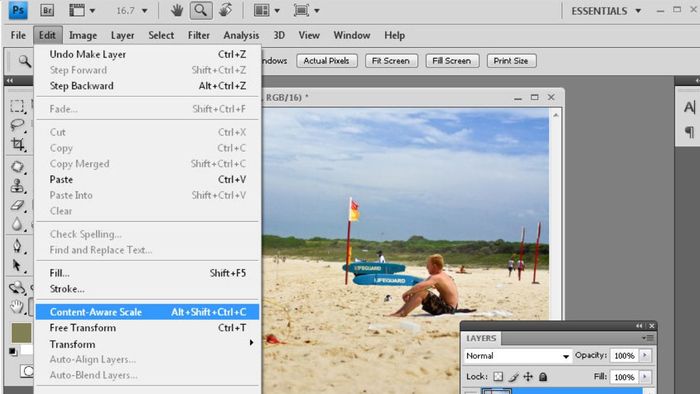Open the Window menu
This screenshot has height=394, width=700.
[x=352, y=35]
